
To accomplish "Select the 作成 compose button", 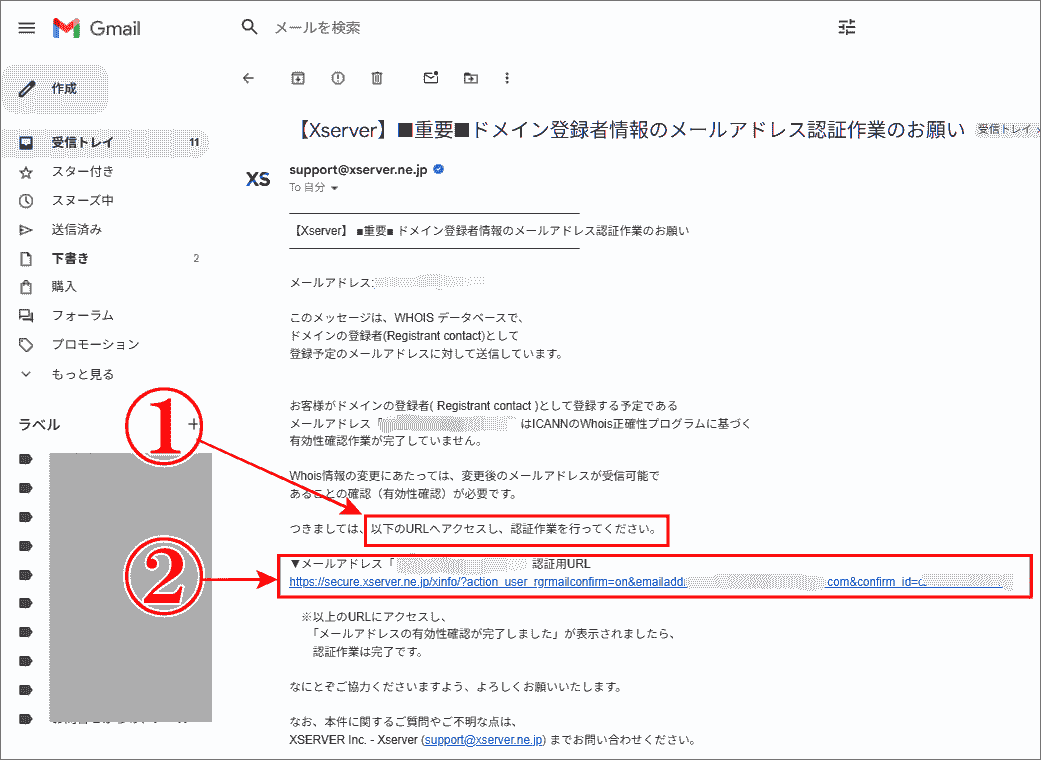I will tap(55, 88).
